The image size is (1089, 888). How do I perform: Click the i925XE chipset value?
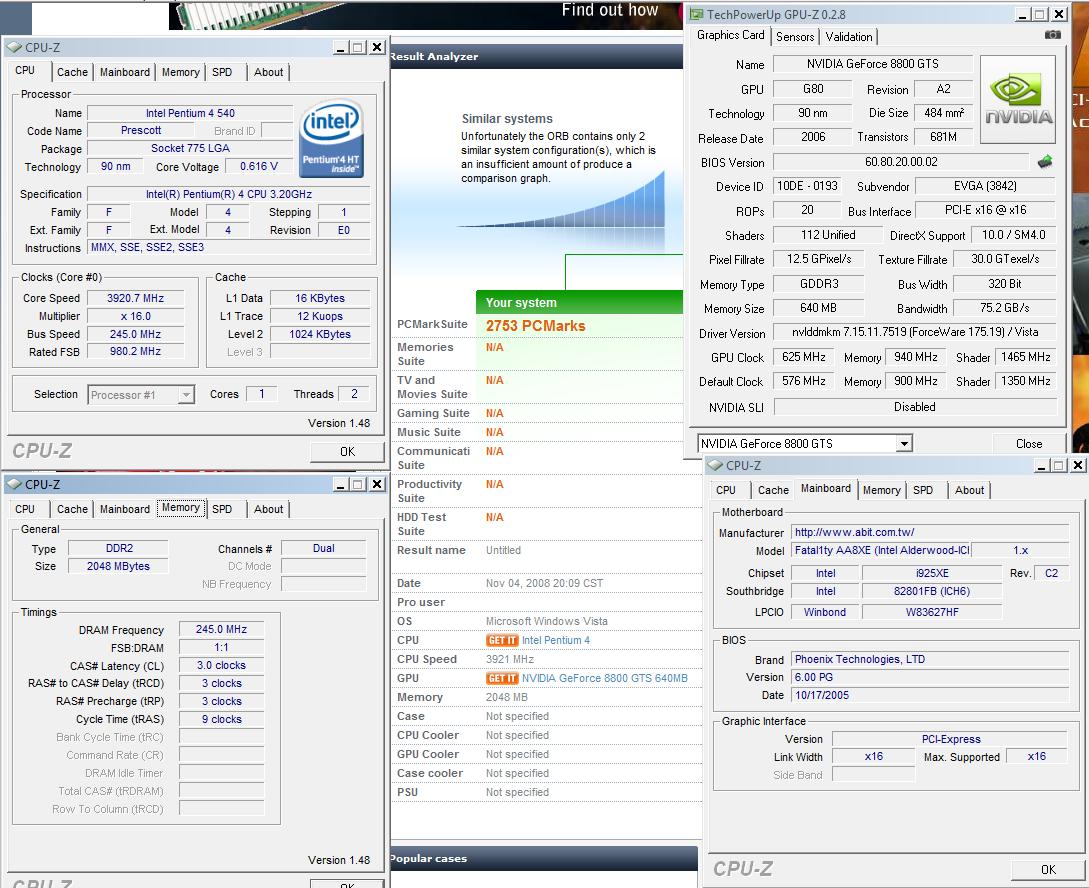pos(932,573)
